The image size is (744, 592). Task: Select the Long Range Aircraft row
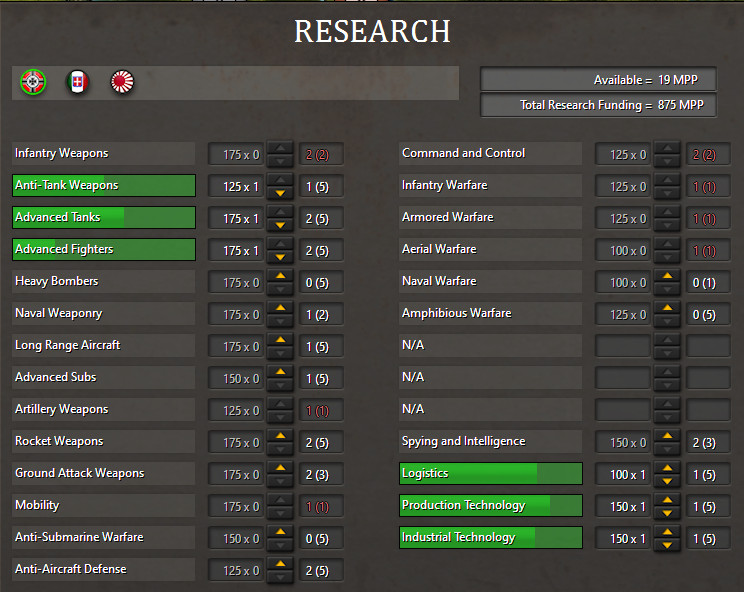[104, 345]
